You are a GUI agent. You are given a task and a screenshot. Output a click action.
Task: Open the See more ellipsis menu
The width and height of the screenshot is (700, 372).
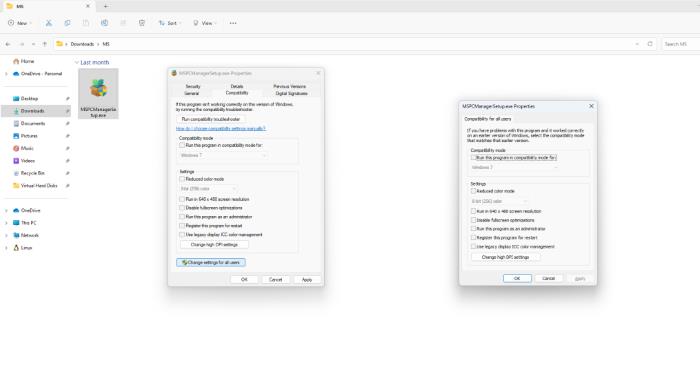point(233,23)
